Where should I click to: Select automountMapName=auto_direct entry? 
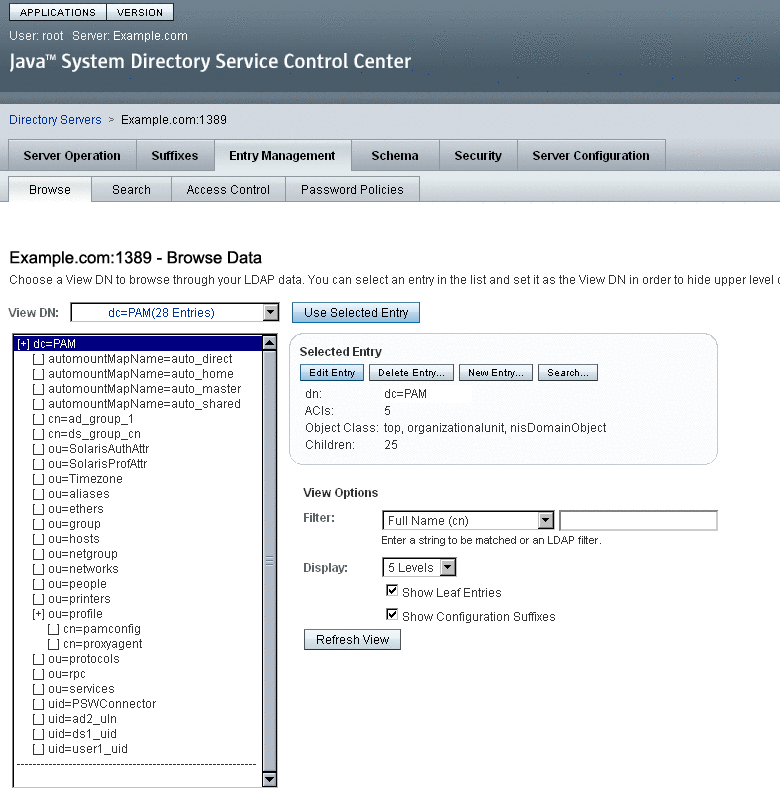[140, 359]
